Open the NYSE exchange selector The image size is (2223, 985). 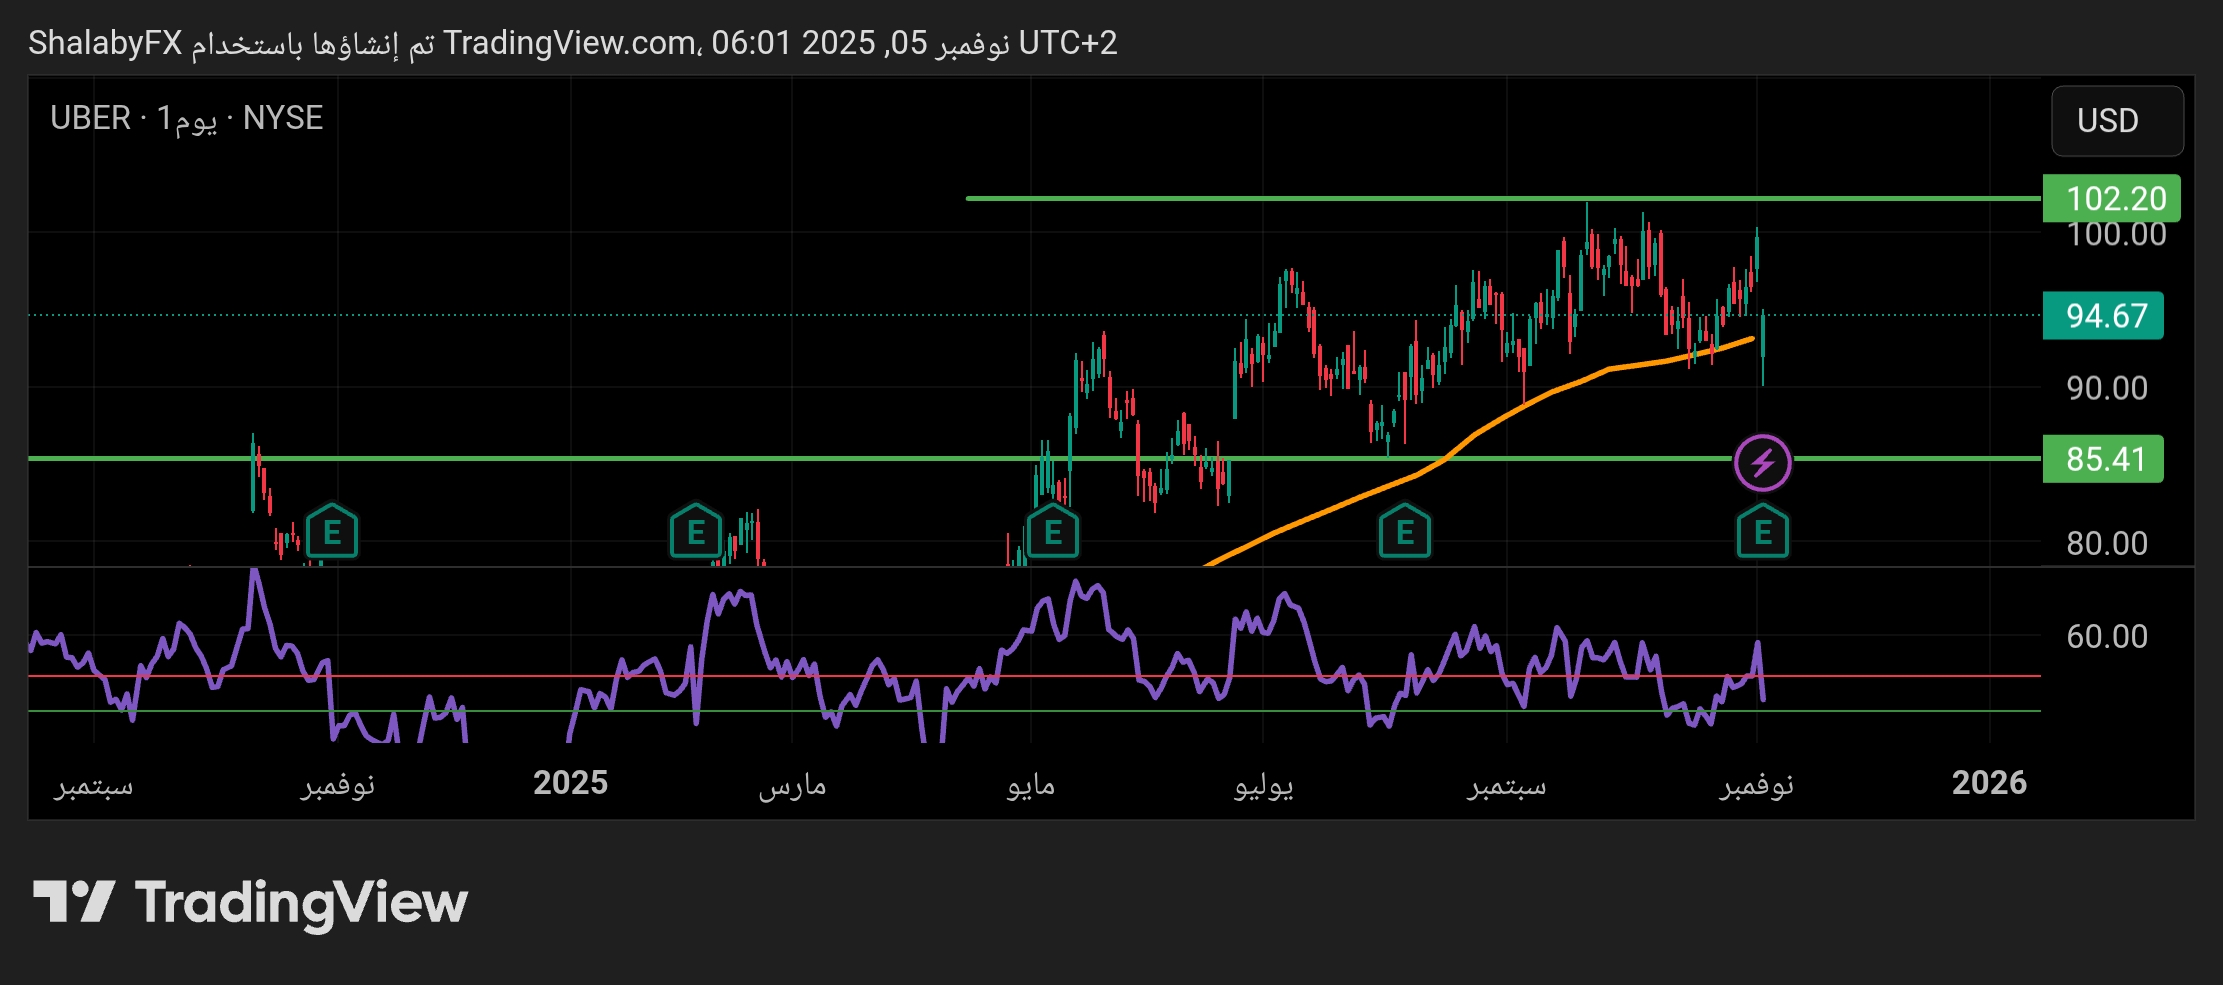284,118
